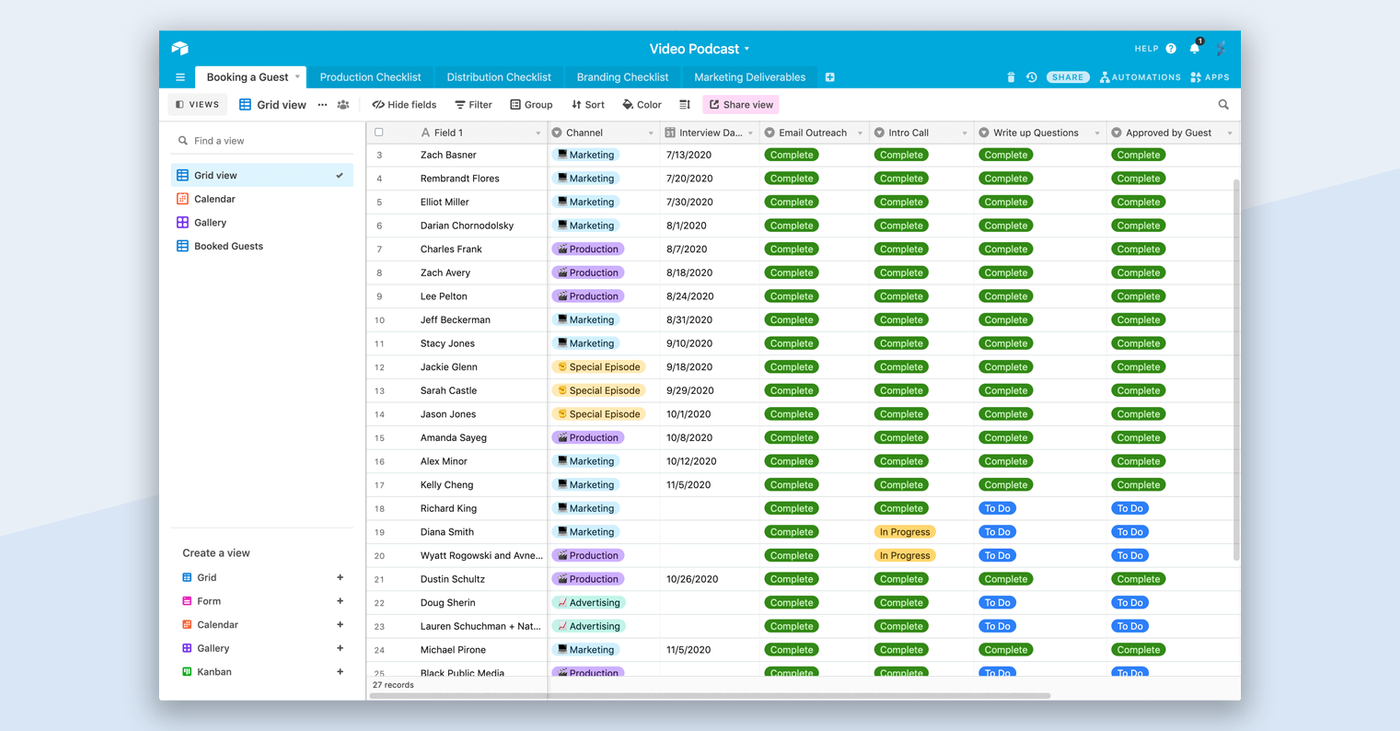
Task: Open the Help question mark icon
Action: pyautogui.click(x=1171, y=48)
